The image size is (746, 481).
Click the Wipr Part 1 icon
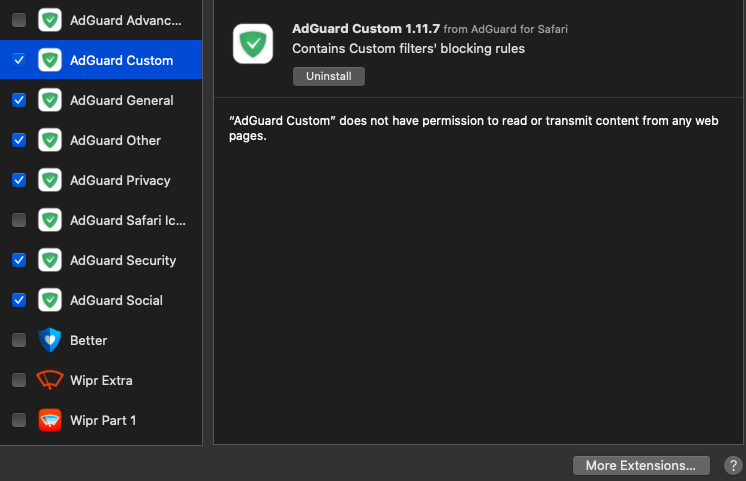pyautogui.click(x=50, y=420)
